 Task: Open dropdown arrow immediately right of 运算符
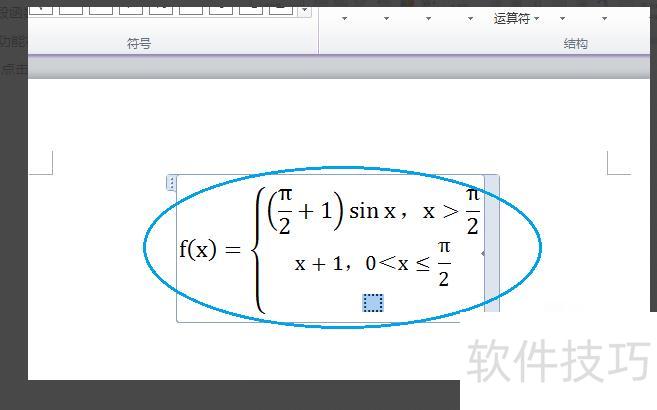click(x=562, y=18)
